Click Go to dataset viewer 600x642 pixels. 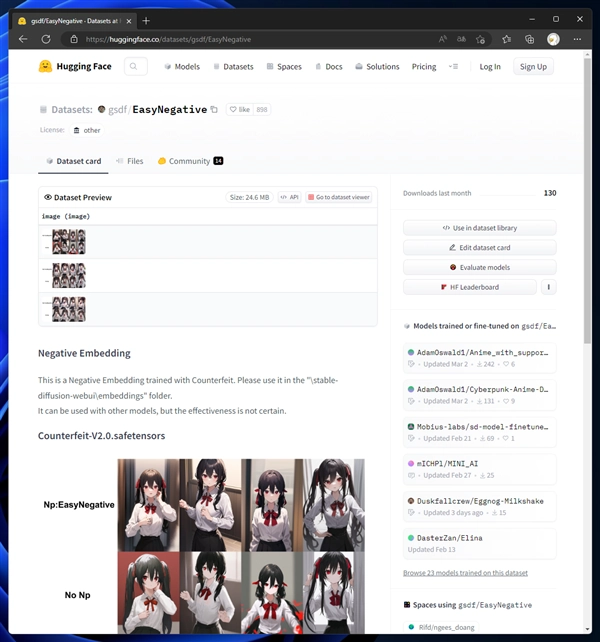click(x=339, y=197)
